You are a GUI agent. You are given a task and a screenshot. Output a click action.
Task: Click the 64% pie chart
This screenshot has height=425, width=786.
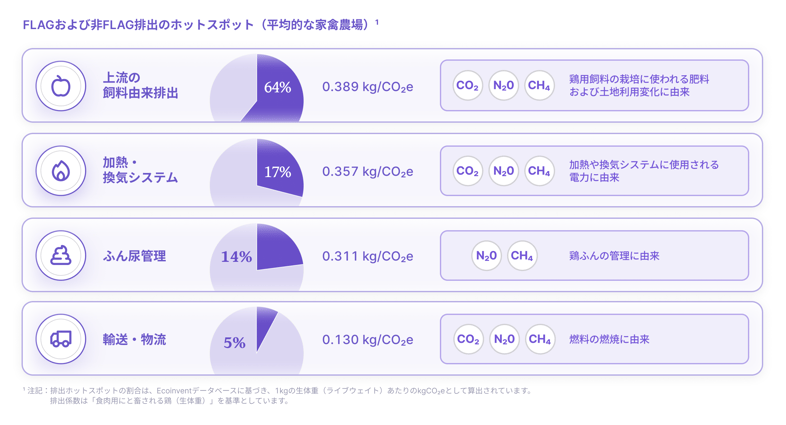tap(257, 90)
